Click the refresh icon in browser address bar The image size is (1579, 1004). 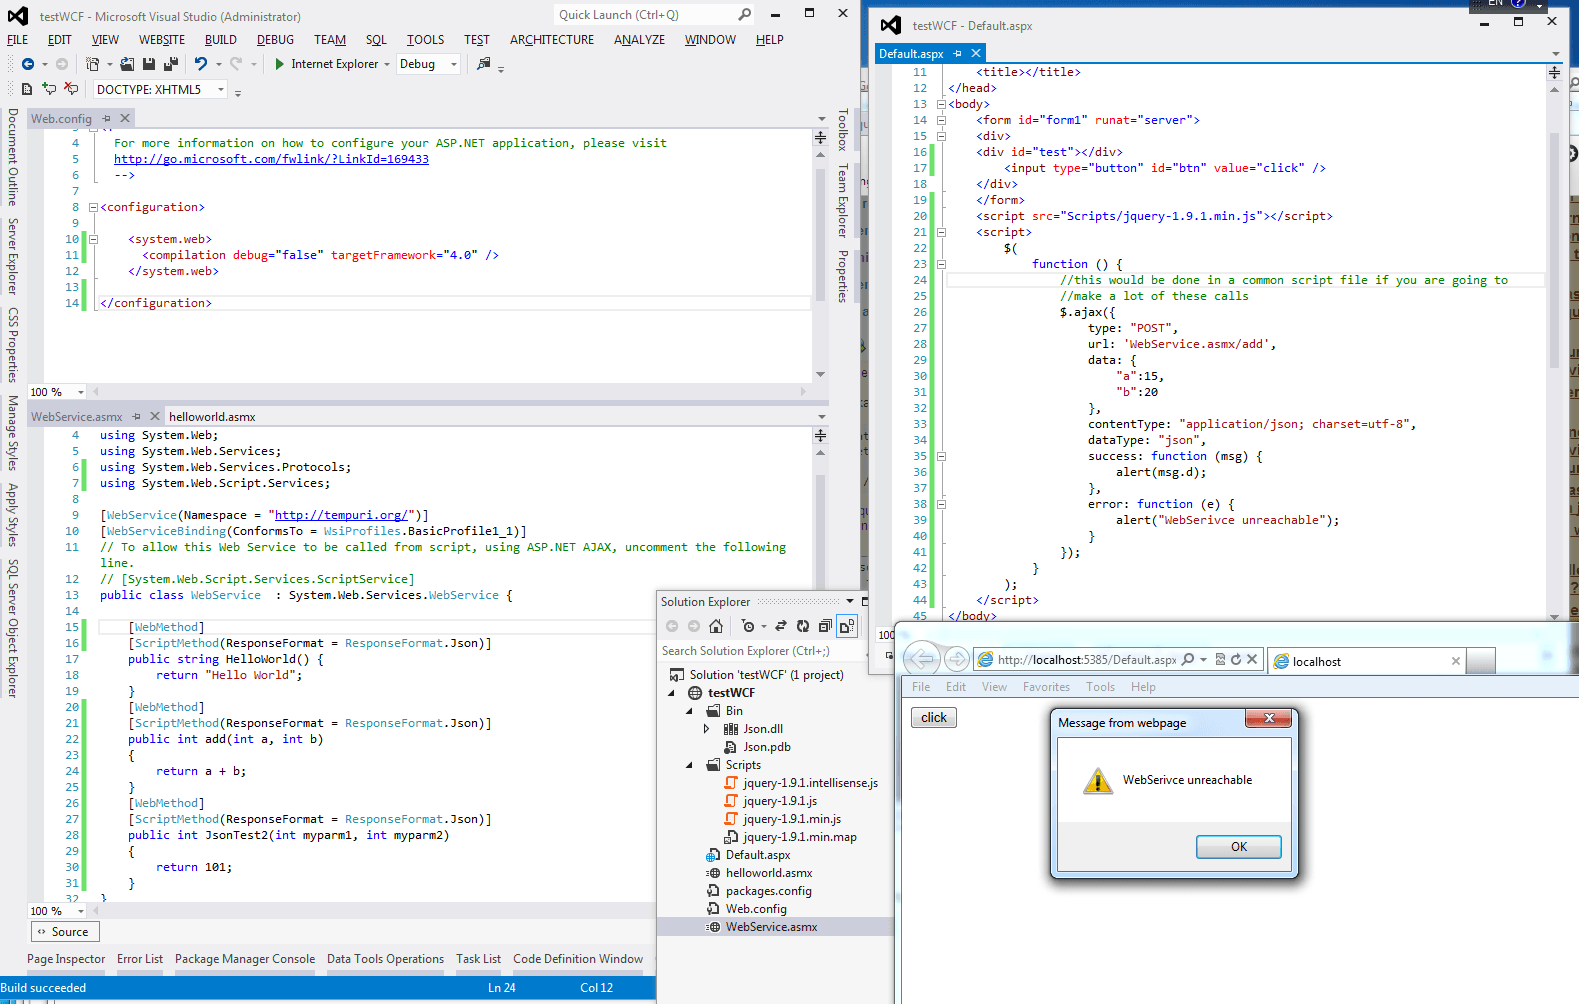point(1236,660)
